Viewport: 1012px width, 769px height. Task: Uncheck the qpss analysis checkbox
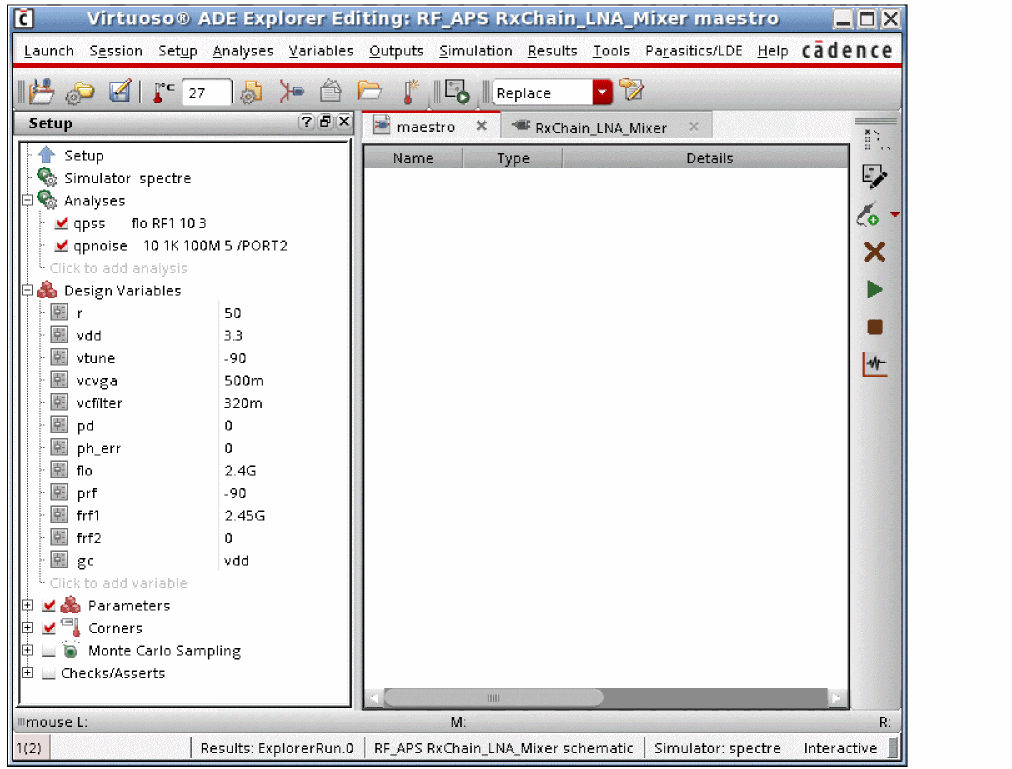(62, 224)
